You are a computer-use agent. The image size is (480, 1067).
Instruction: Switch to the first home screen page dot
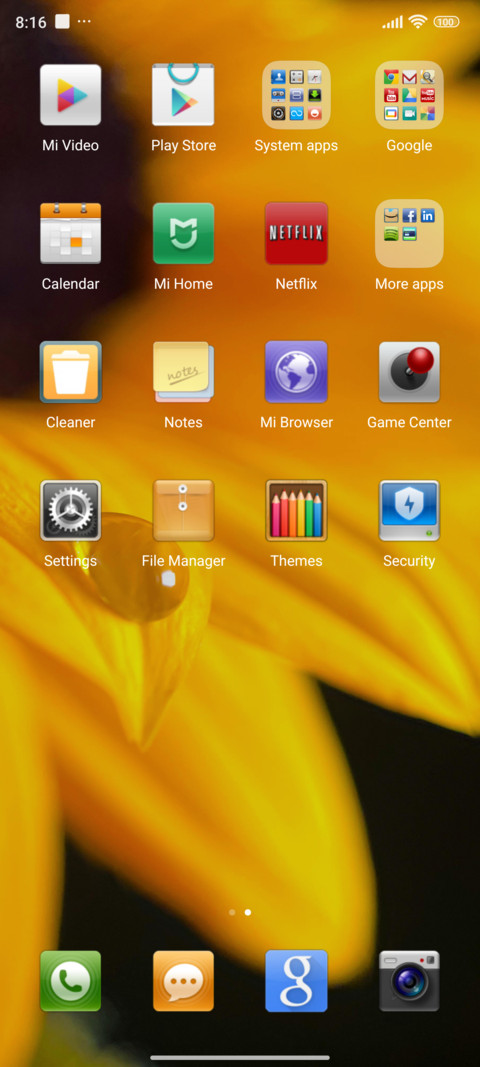pos(232,912)
